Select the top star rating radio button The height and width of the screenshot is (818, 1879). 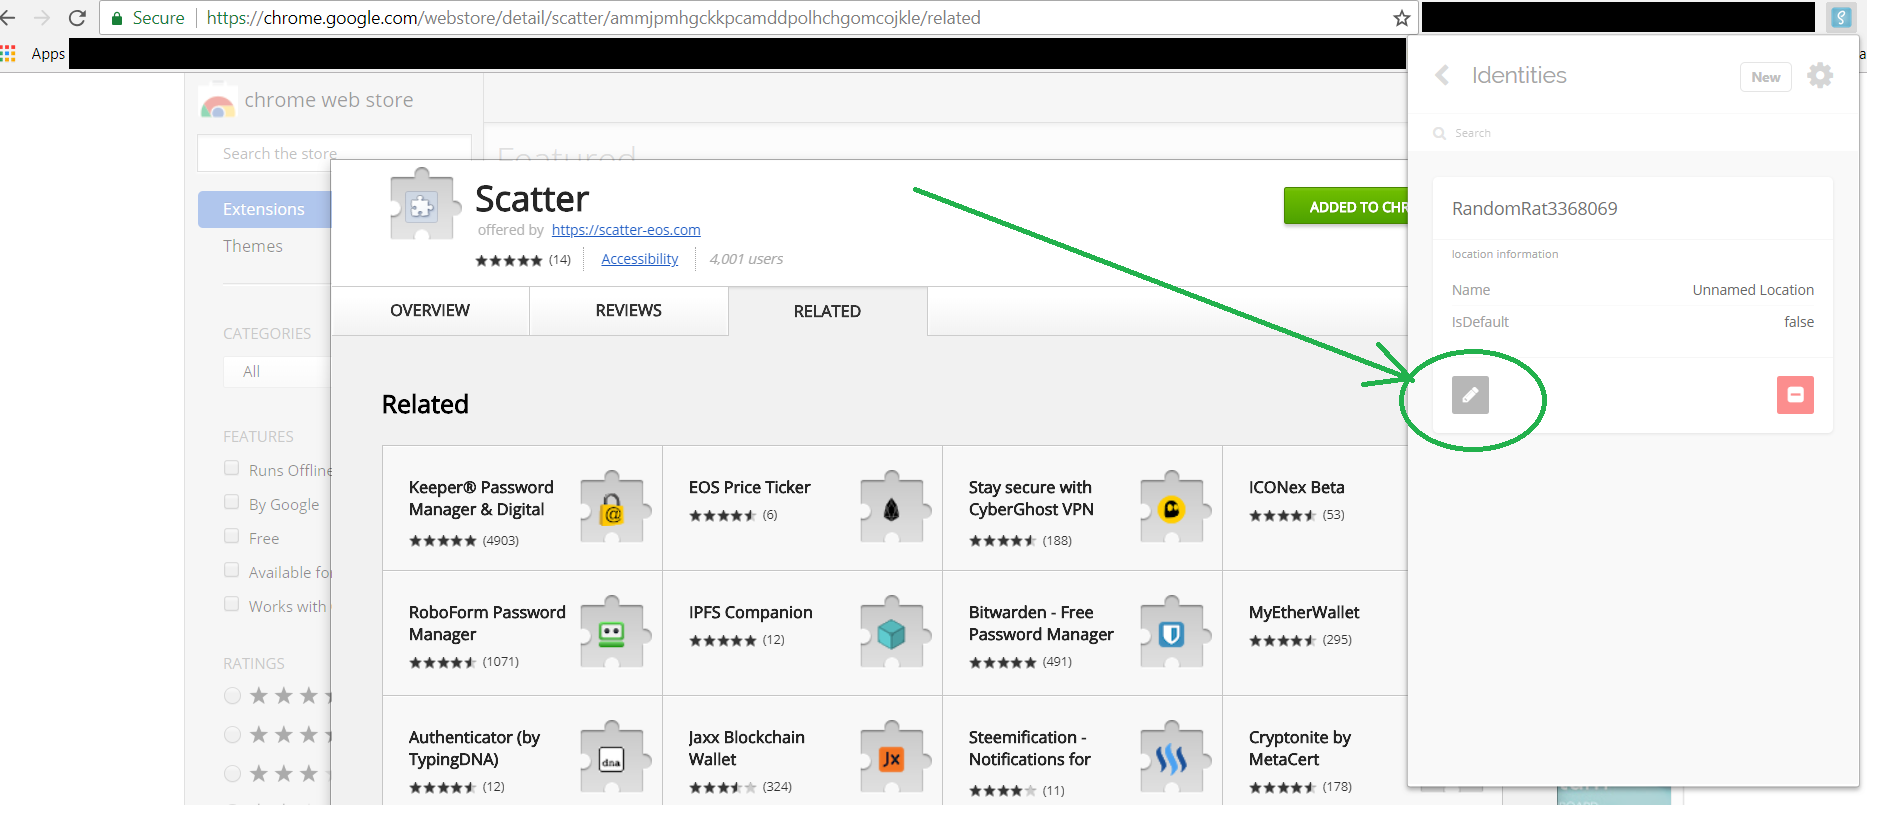[233, 695]
